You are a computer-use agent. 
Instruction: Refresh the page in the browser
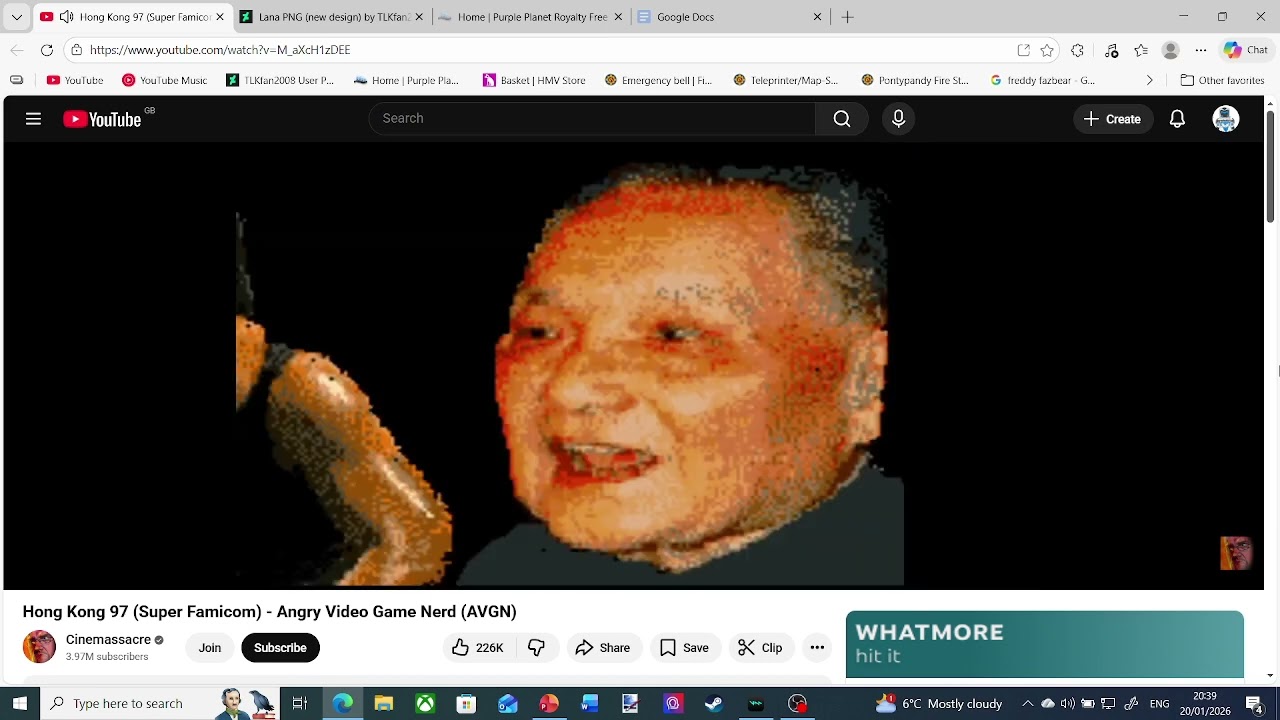47,50
